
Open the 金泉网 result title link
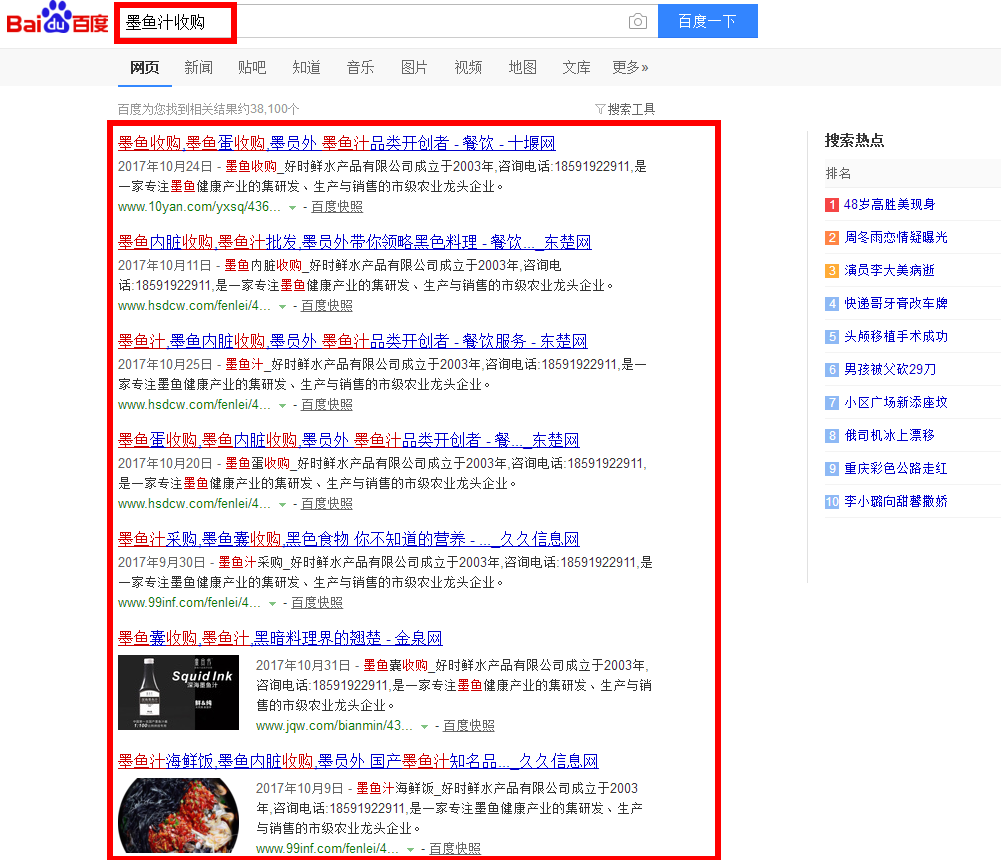click(x=280, y=638)
